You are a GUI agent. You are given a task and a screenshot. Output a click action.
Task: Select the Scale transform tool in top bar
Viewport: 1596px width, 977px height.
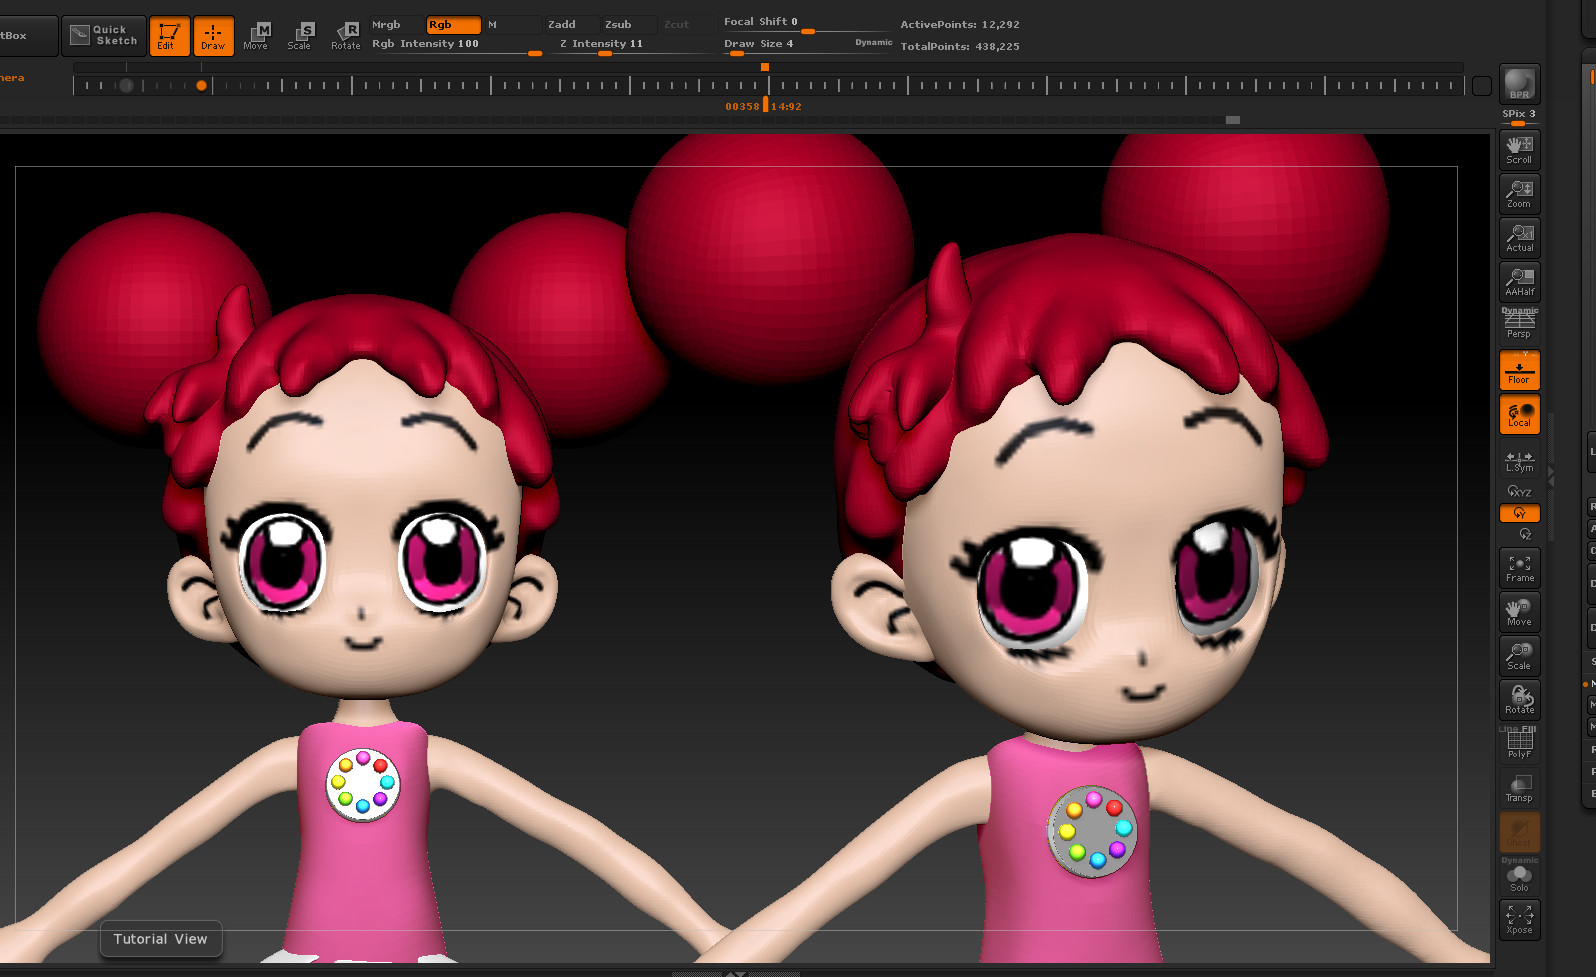click(300, 36)
